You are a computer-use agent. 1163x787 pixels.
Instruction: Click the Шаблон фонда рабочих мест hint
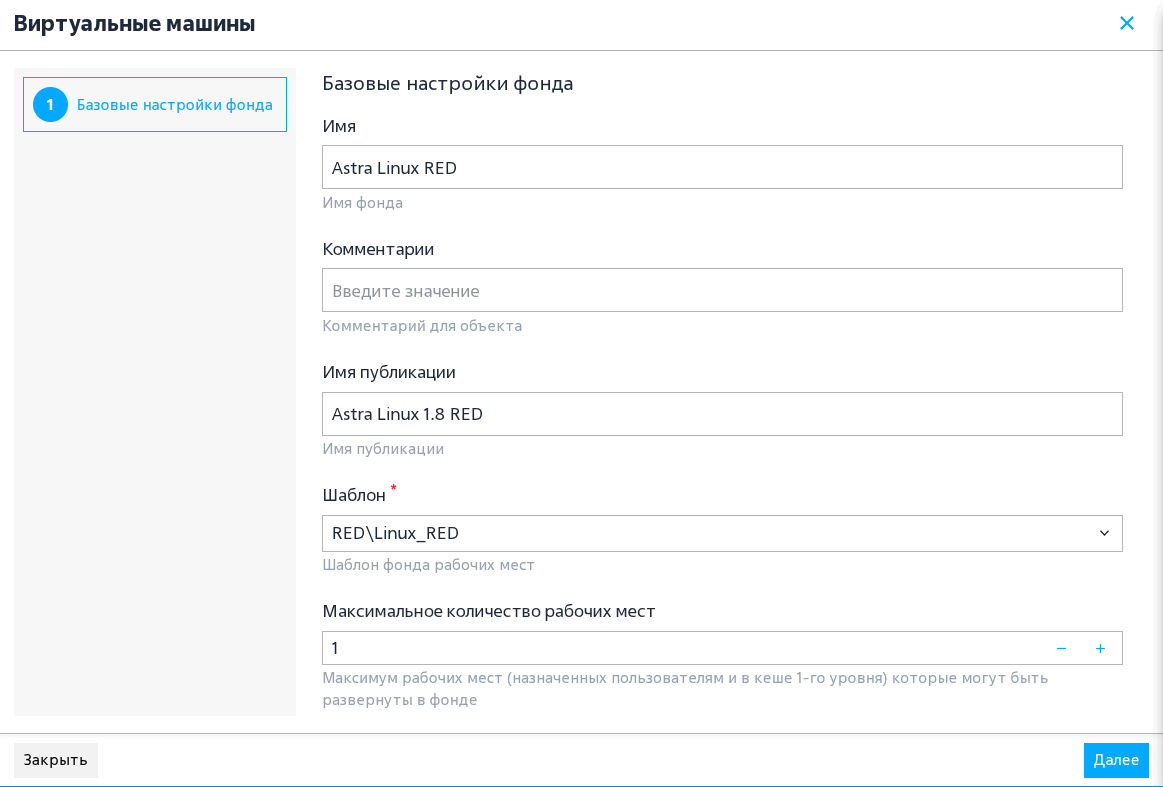click(x=429, y=564)
